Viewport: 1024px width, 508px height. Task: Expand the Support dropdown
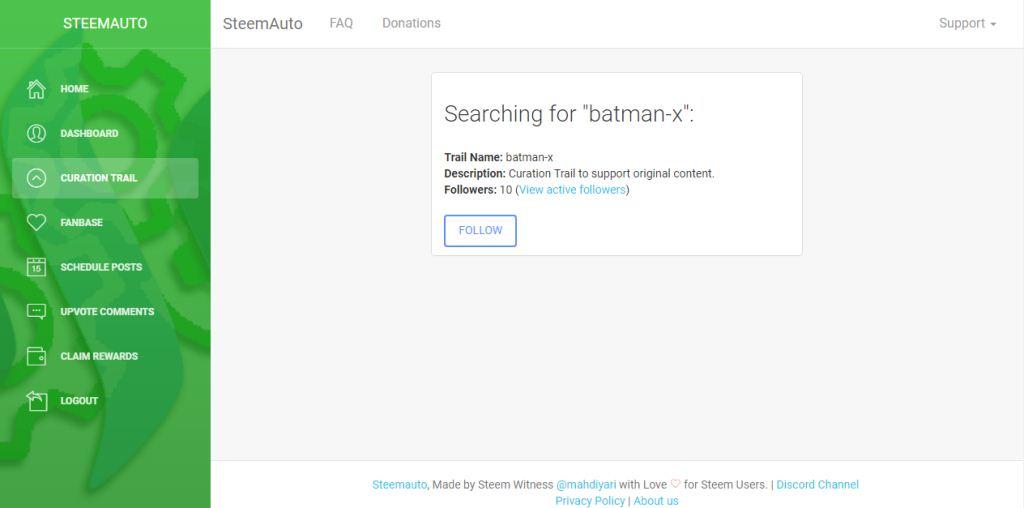click(x=967, y=24)
